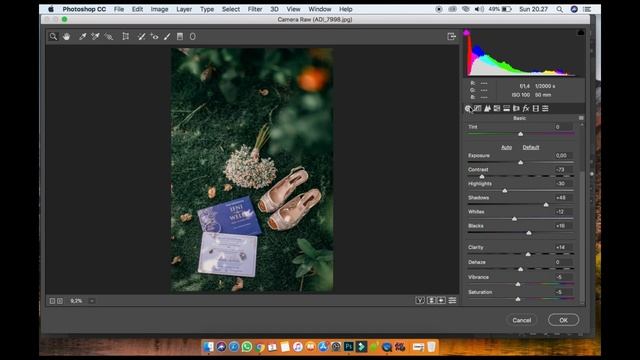
Task: Adjust the Tint slider handle
Action: click(x=520, y=134)
